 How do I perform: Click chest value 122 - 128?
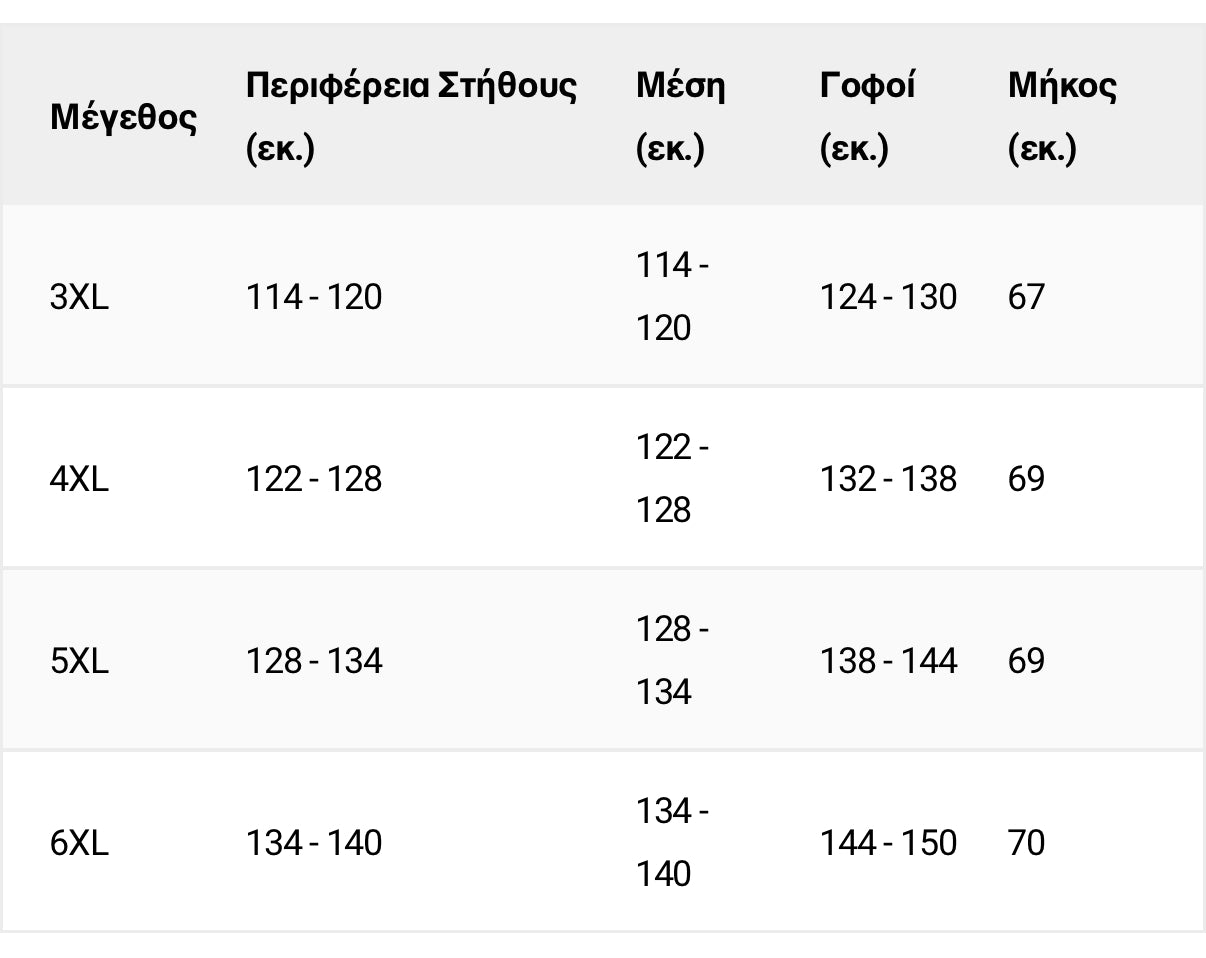pyautogui.click(x=314, y=479)
